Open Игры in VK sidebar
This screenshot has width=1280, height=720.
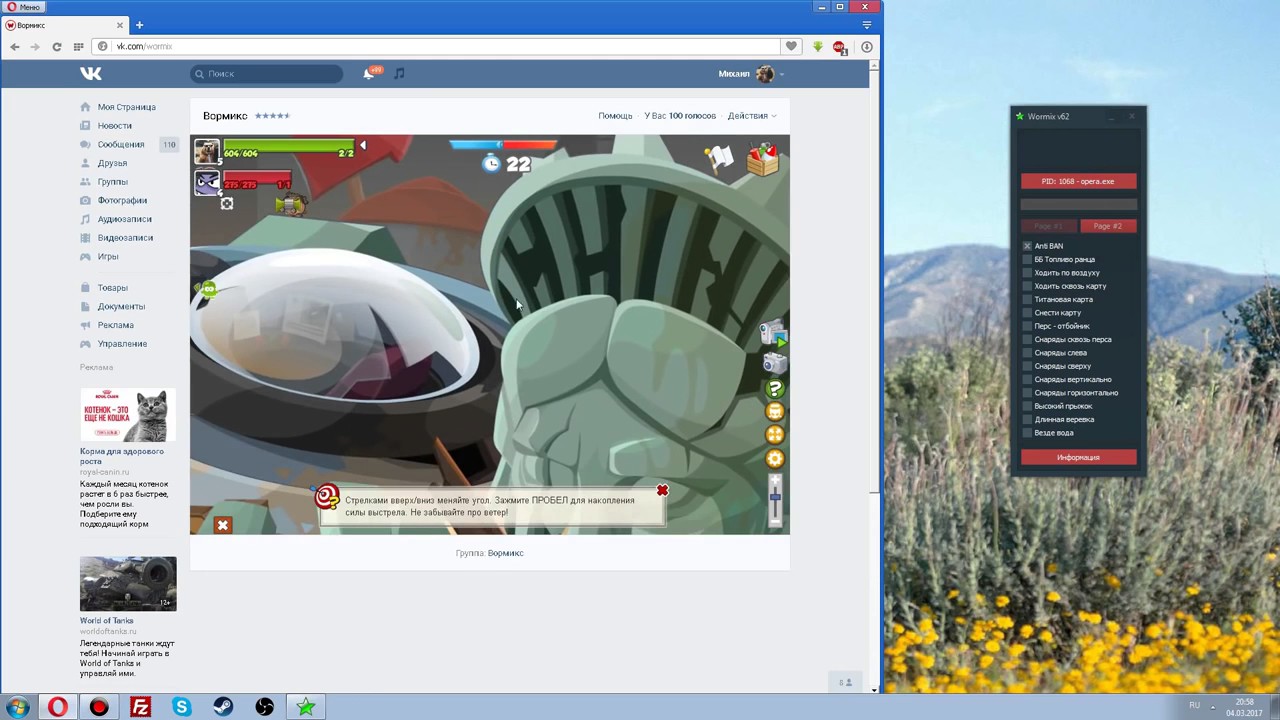(107, 257)
